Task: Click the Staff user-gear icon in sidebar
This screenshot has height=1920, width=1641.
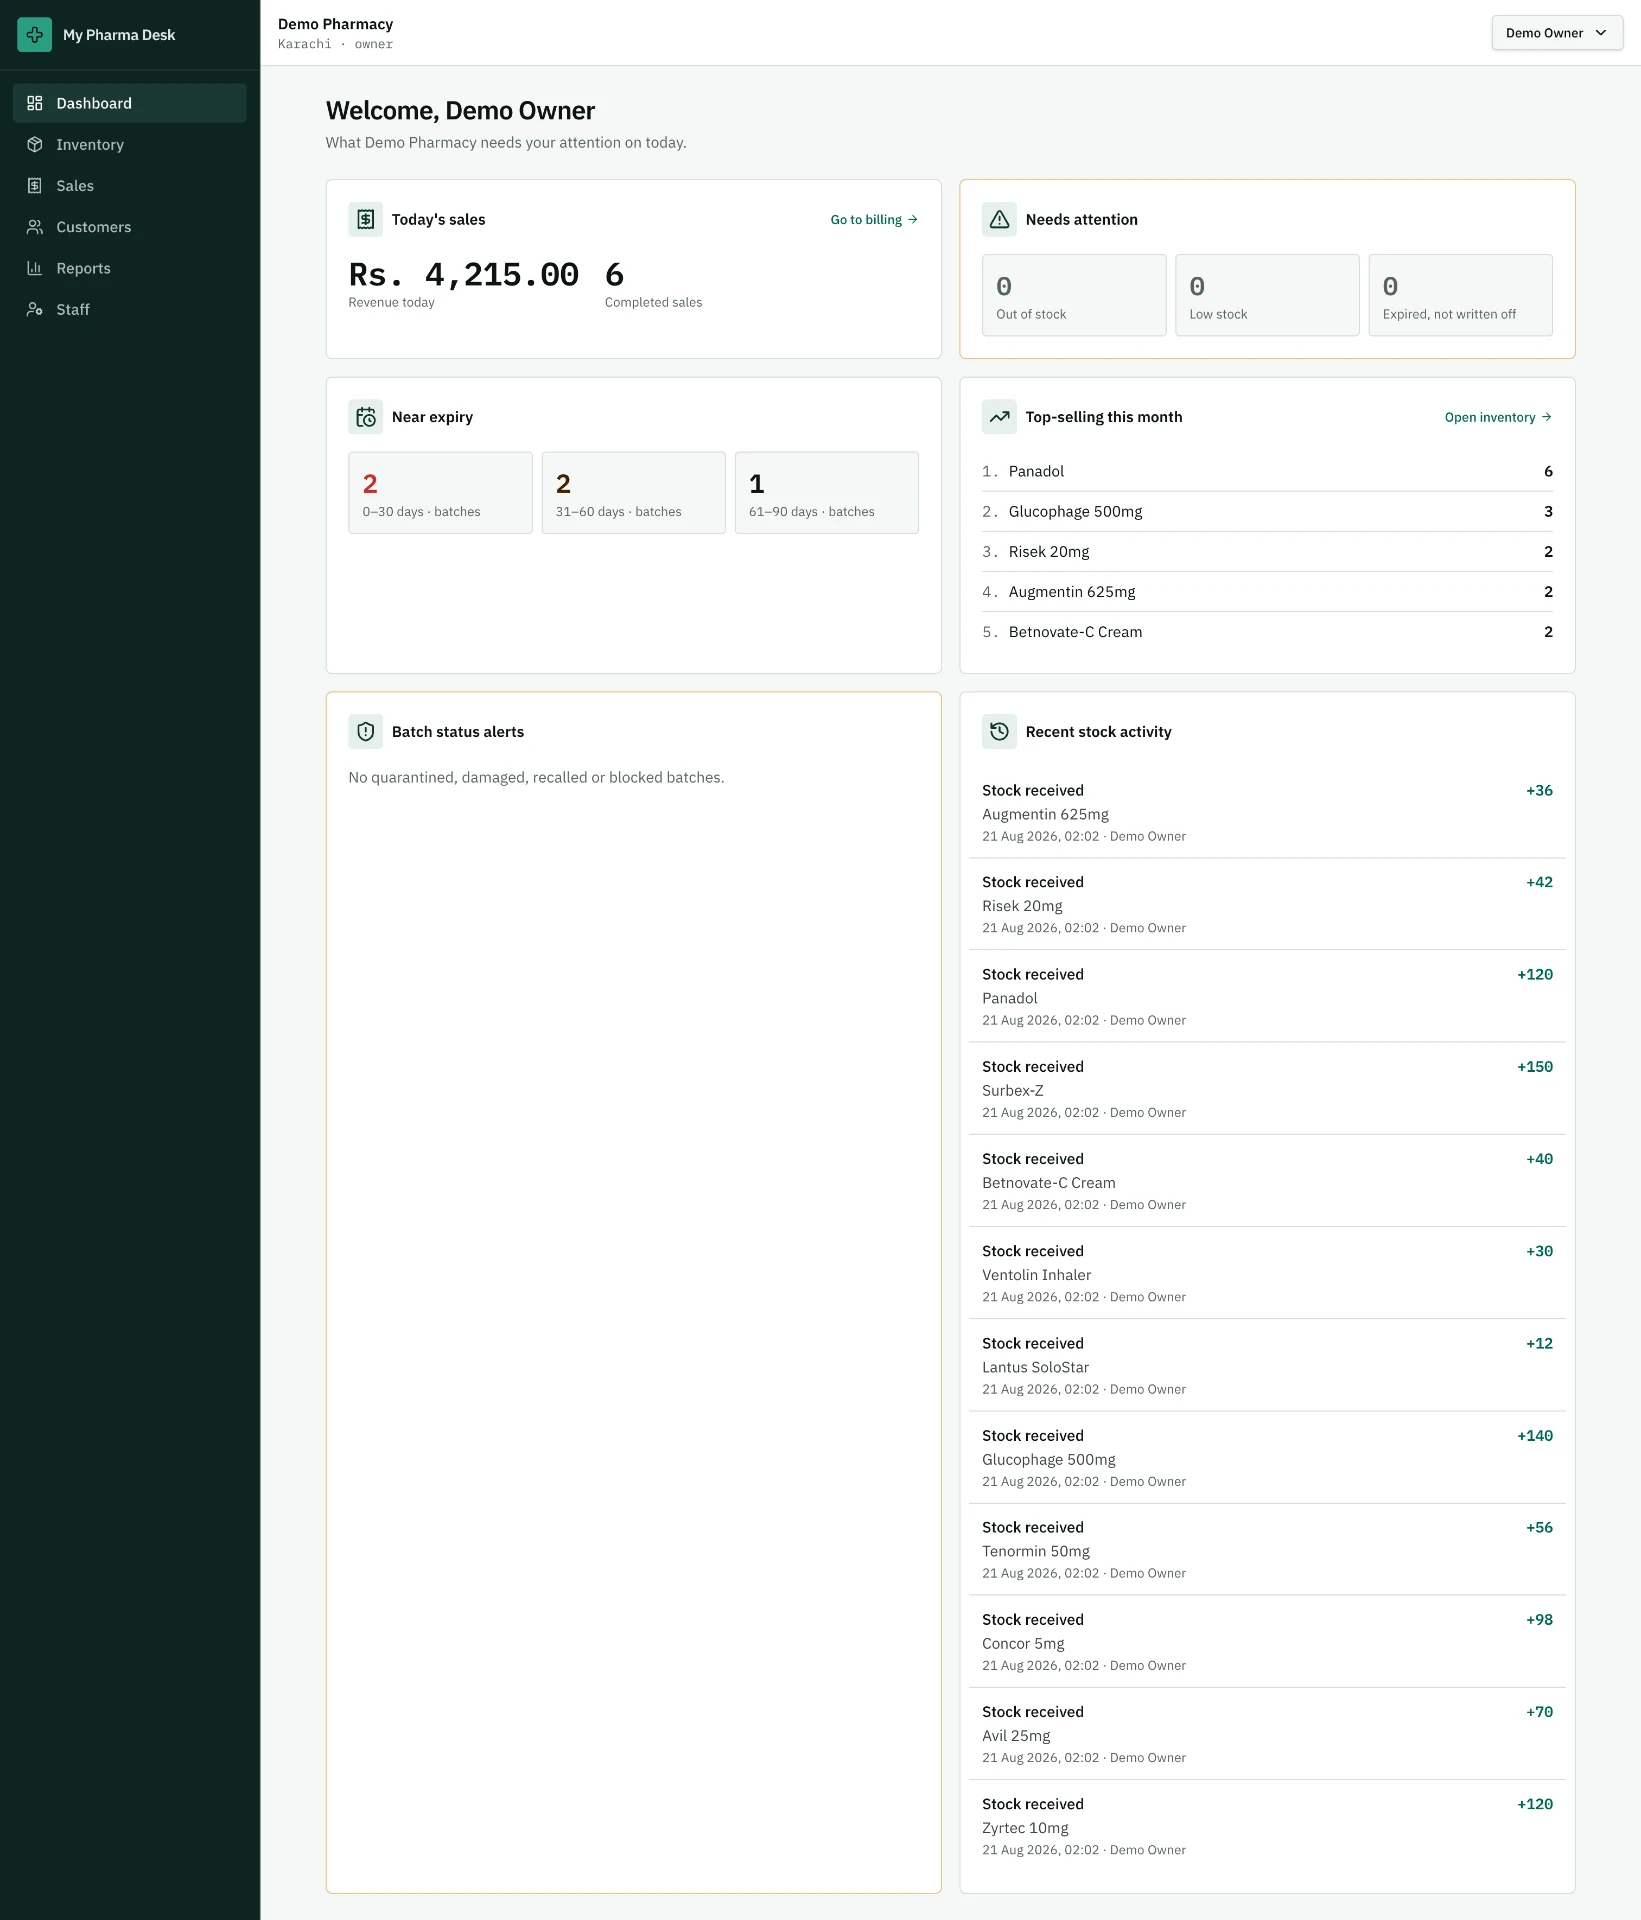Action: coord(35,309)
